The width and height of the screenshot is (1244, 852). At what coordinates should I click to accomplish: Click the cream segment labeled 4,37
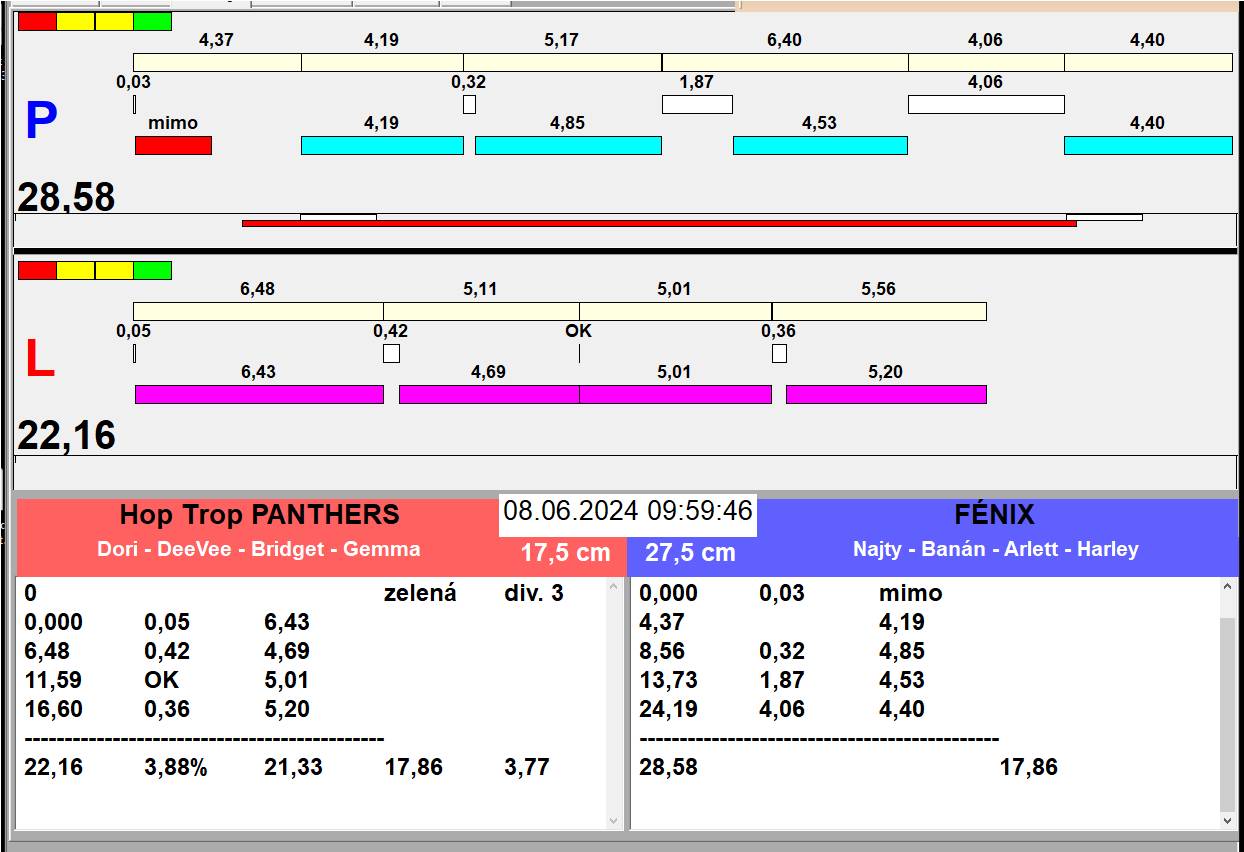217,62
